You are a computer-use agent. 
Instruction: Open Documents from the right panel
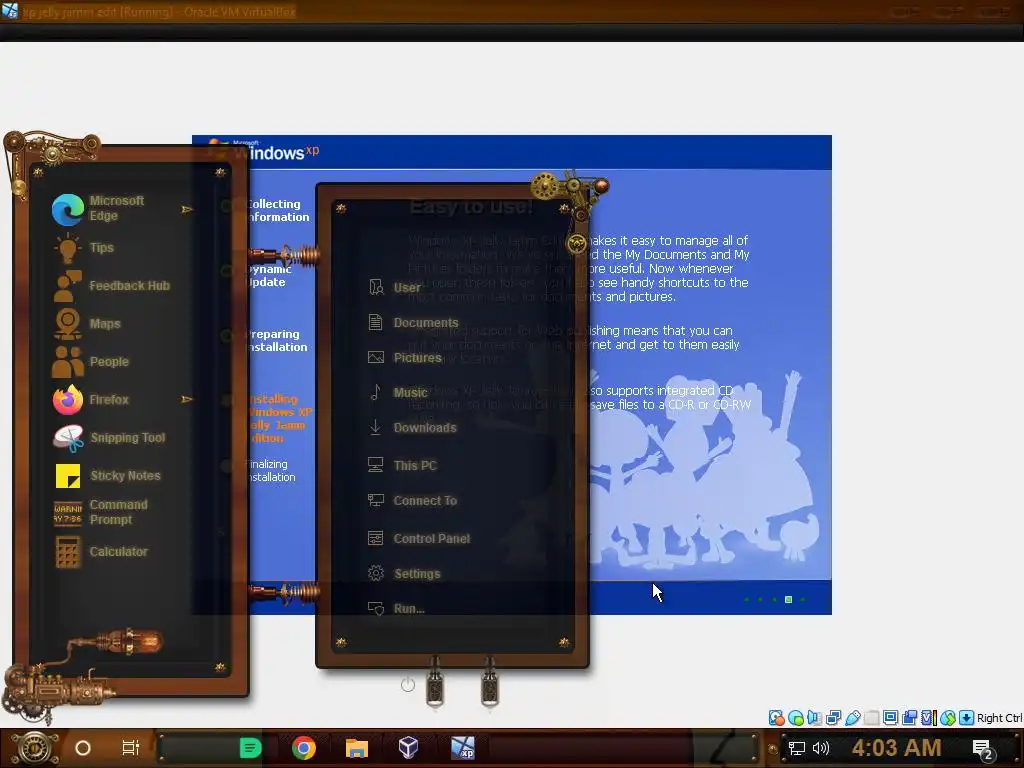pos(413,323)
